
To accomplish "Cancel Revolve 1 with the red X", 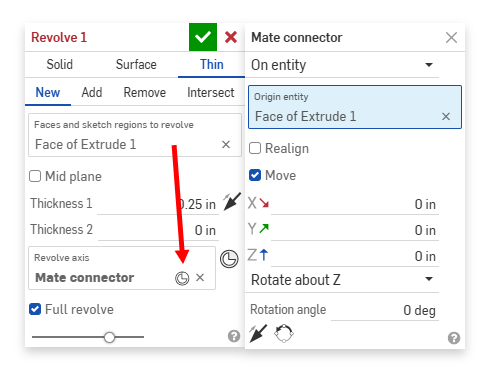I will pyautogui.click(x=231, y=37).
